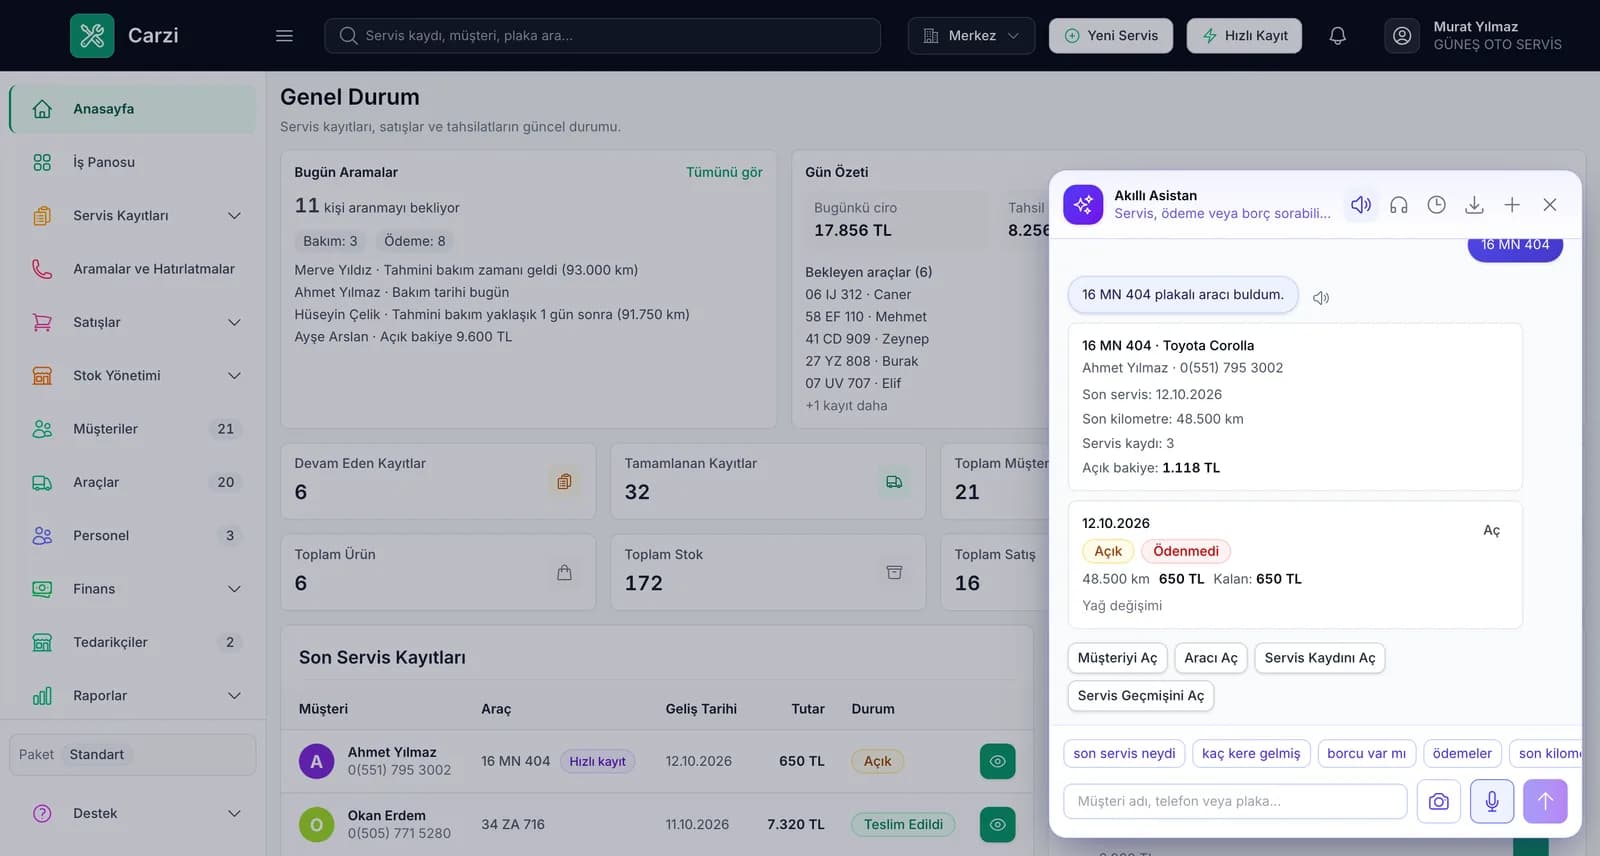Click the camera icon in assistant input
Viewport: 1600px width, 856px height.
1439,801
